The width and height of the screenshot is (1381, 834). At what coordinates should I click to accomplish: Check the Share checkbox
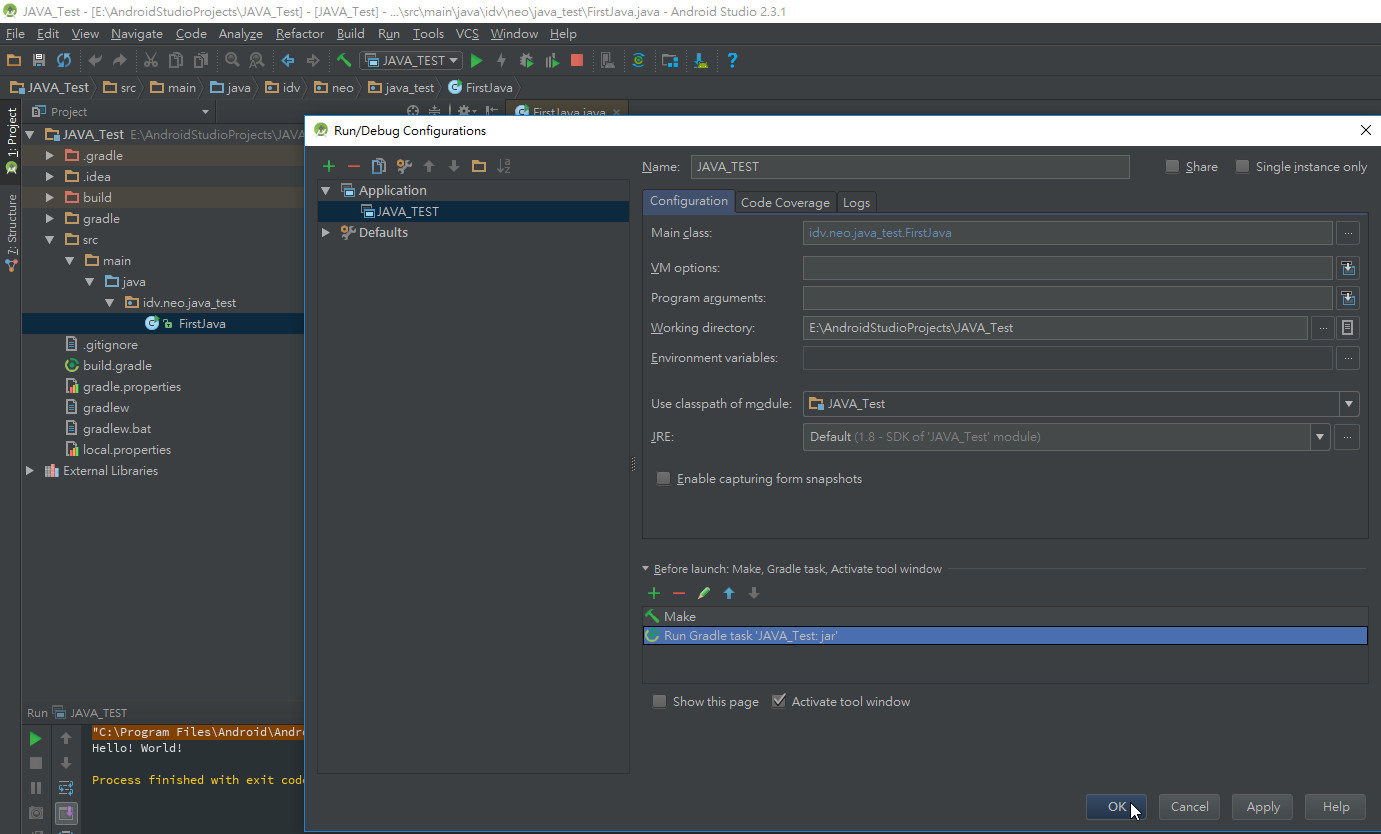click(1173, 167)
